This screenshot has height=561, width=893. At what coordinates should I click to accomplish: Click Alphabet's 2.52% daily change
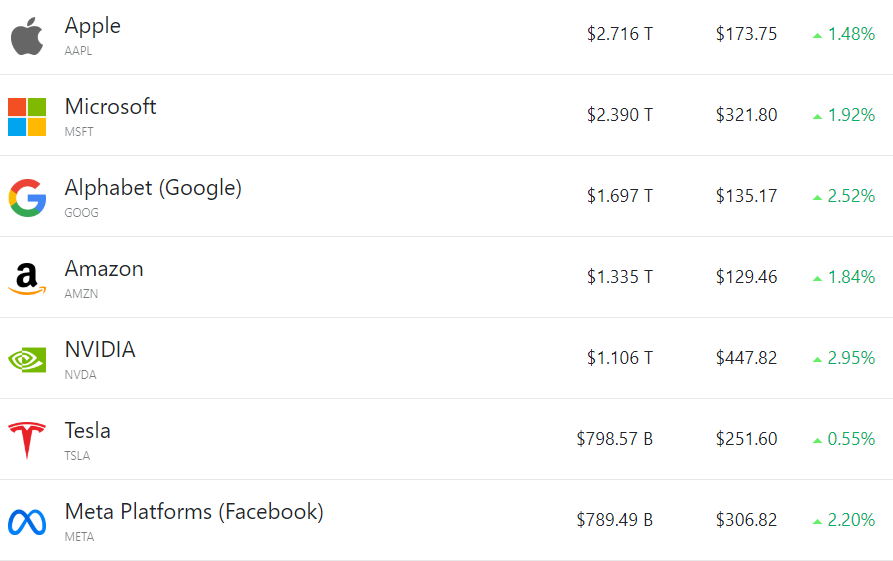click(x=851, y=196)
